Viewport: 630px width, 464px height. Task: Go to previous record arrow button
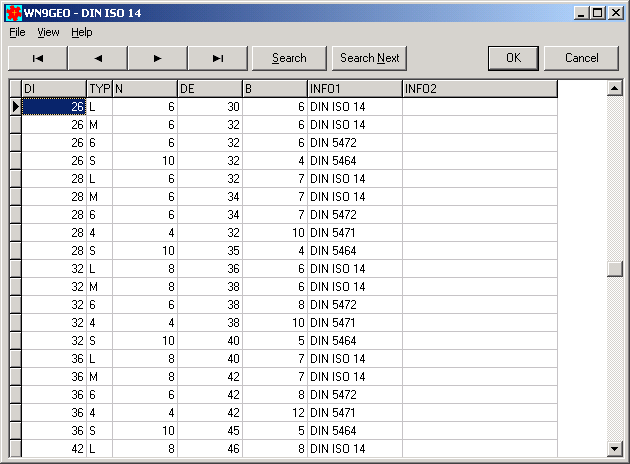tap(98, 58)
